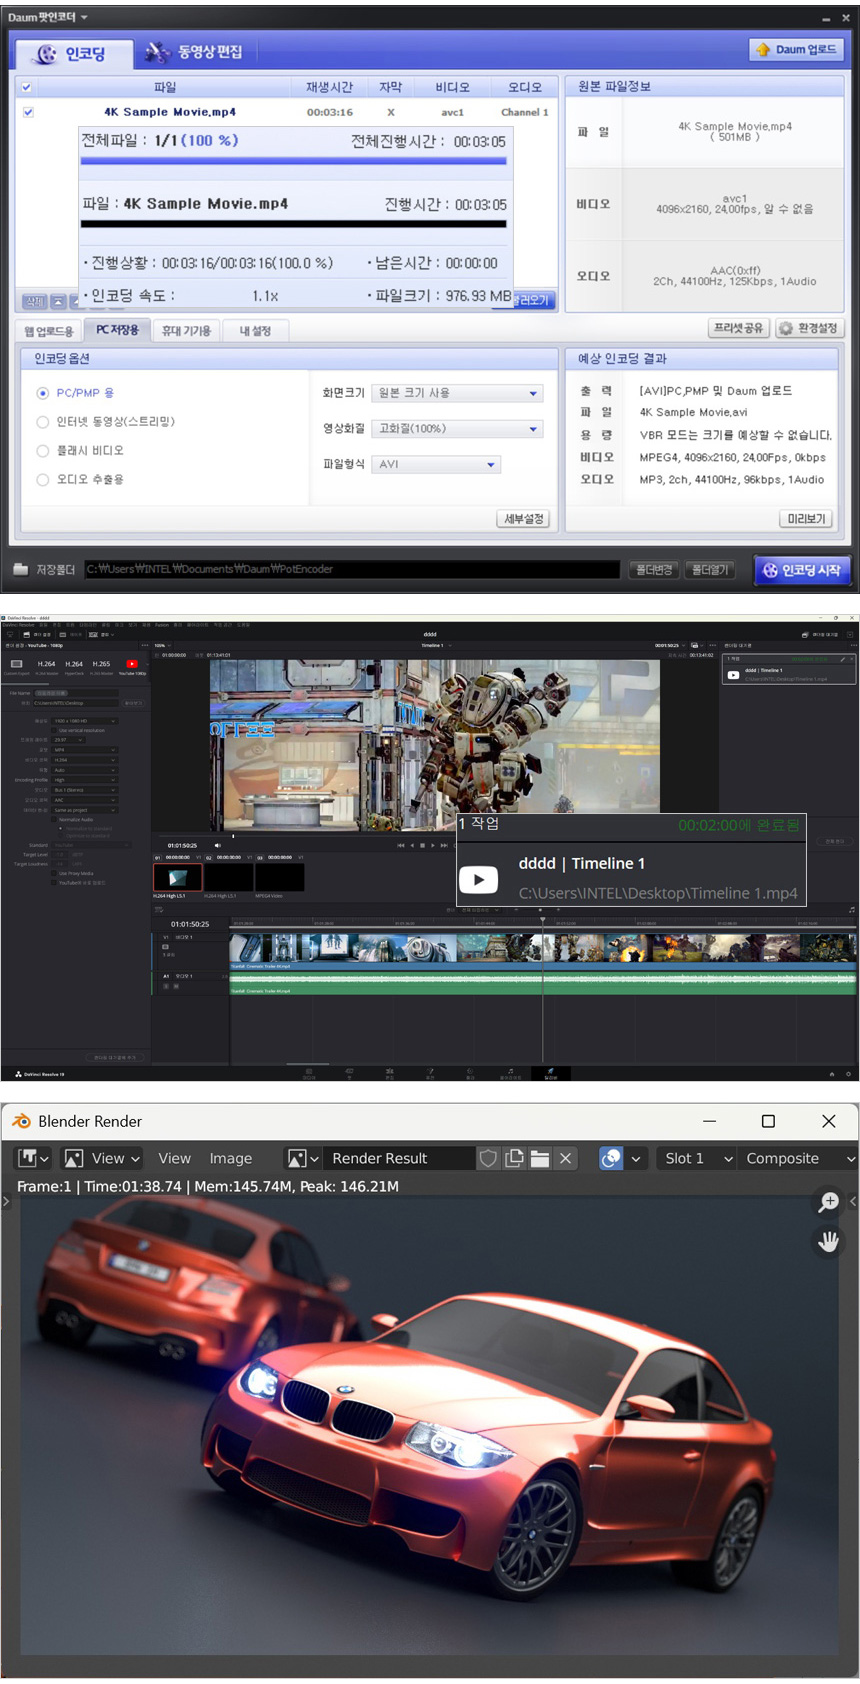Image resolution: width=860 pixels, height=1684 pixels.
Task: Uncheck the 4K Sample Movie.mp4 checkbox
Action: point(28,112)
